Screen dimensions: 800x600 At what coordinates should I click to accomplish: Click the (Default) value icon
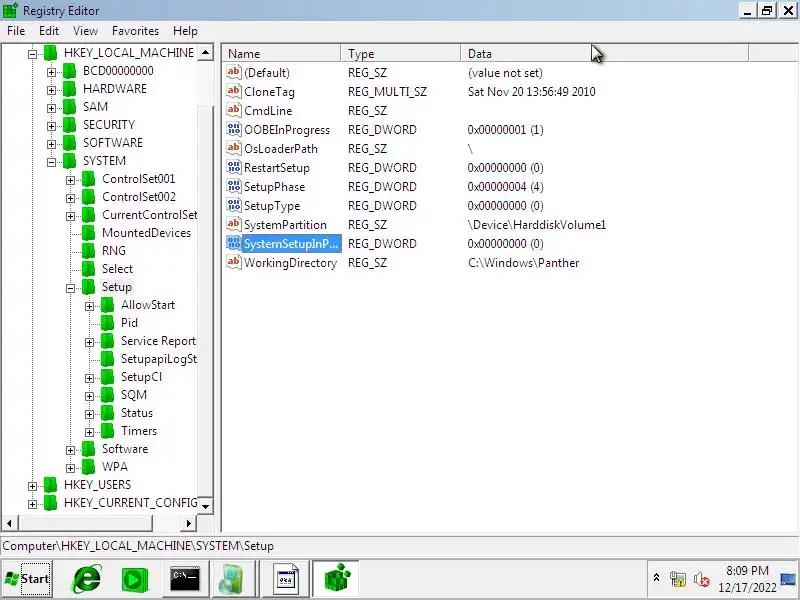point(233,72)
